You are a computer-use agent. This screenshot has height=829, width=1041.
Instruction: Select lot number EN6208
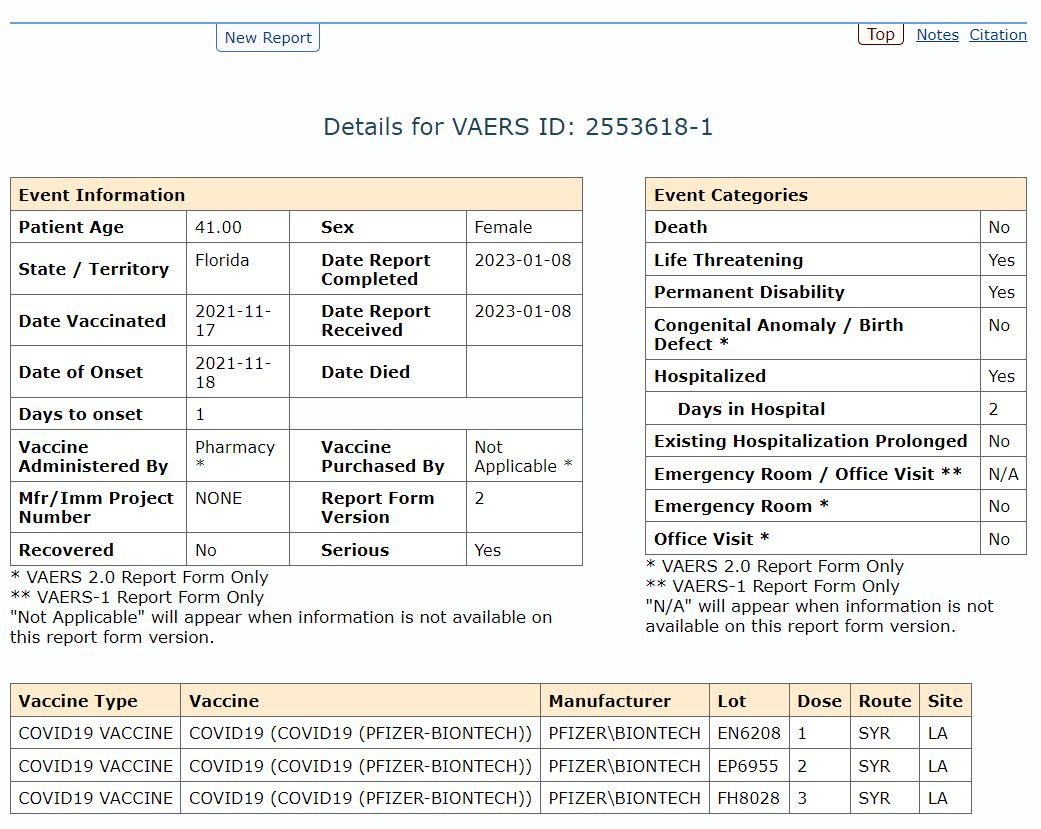pos(749,733)
